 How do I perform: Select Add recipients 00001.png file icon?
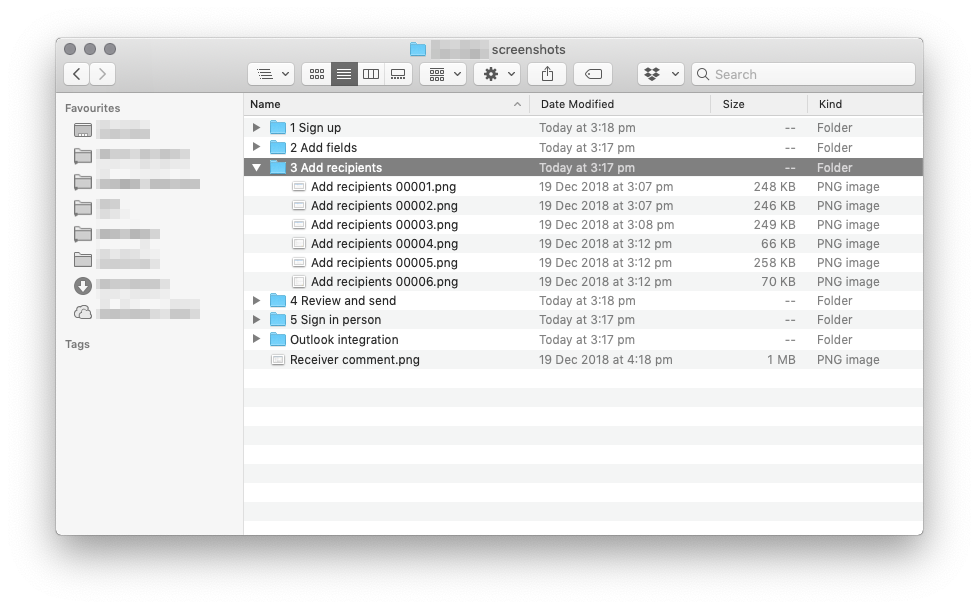point(299,186)
